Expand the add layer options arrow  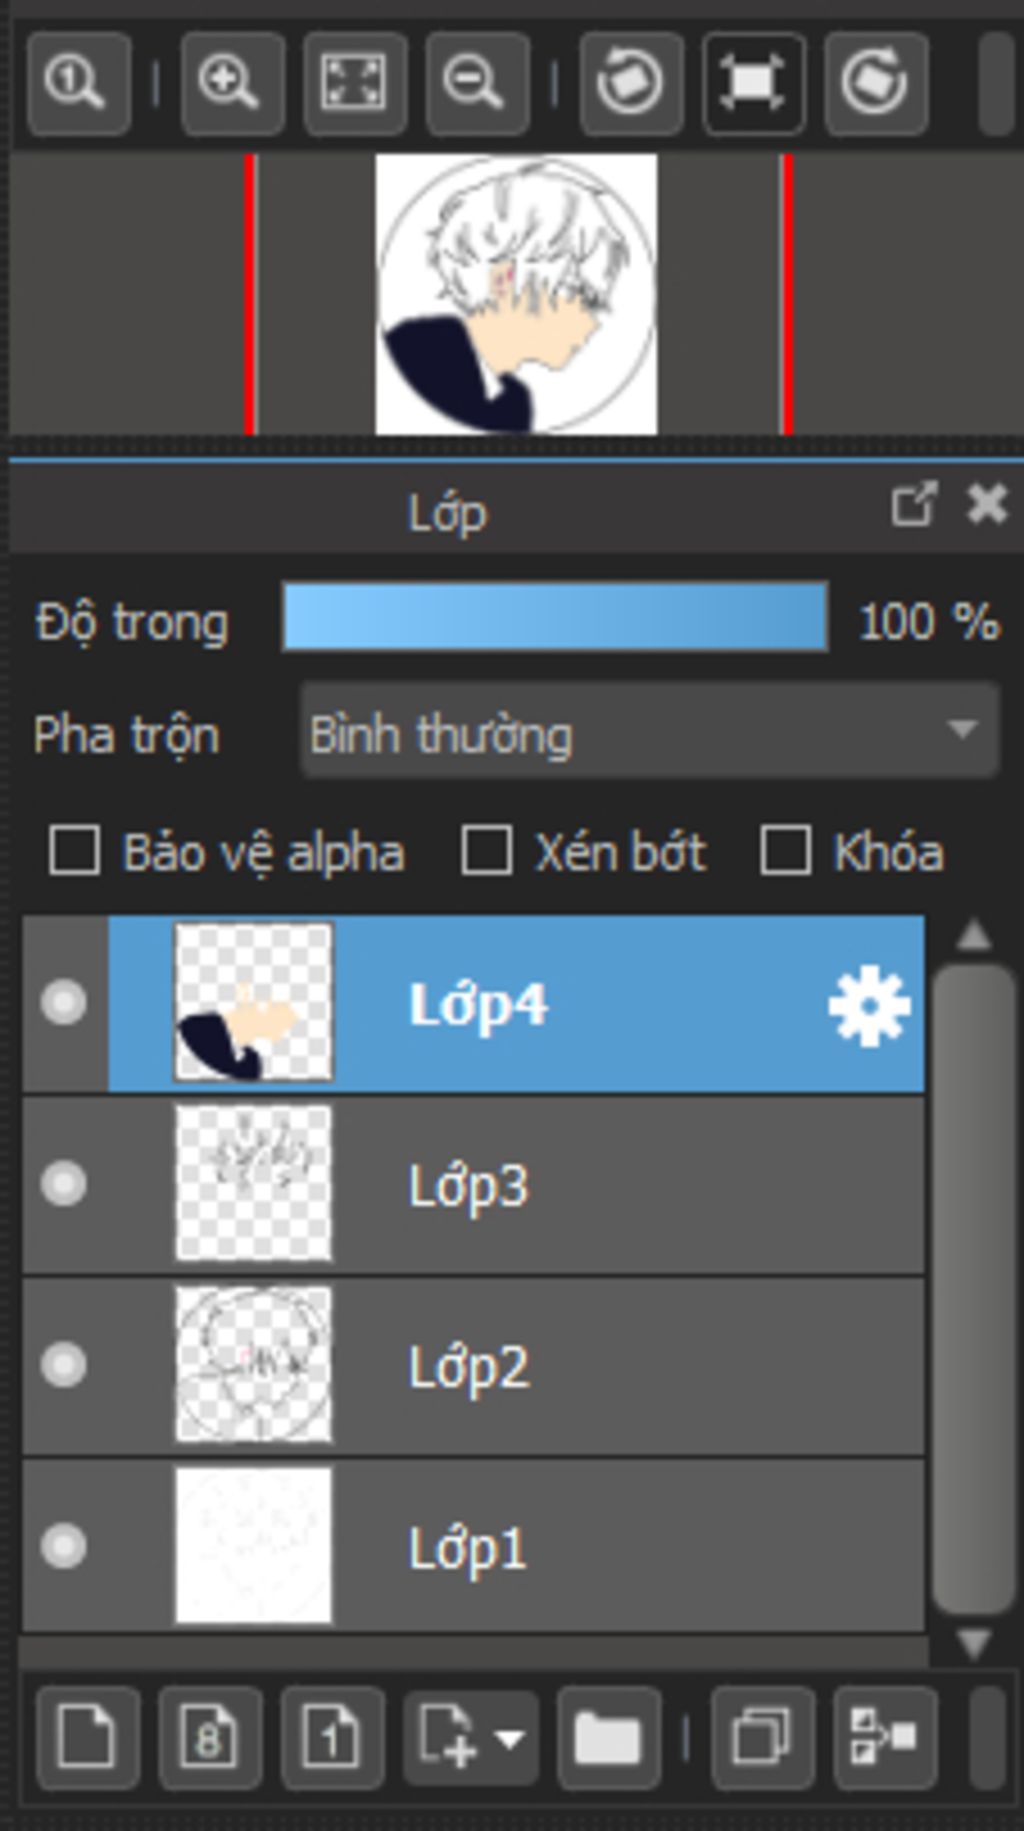510,1739
